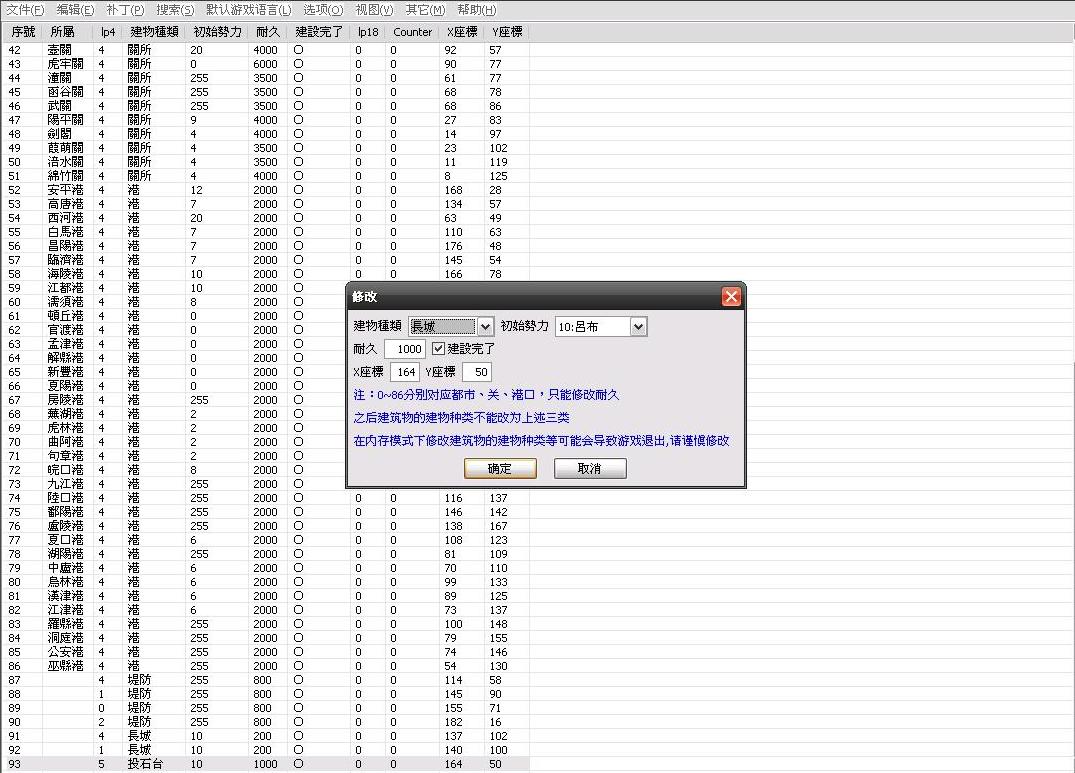The image size is (1075, 773).
Task: Open the 帮助(H) menu
Action: (x=476, y=10)
